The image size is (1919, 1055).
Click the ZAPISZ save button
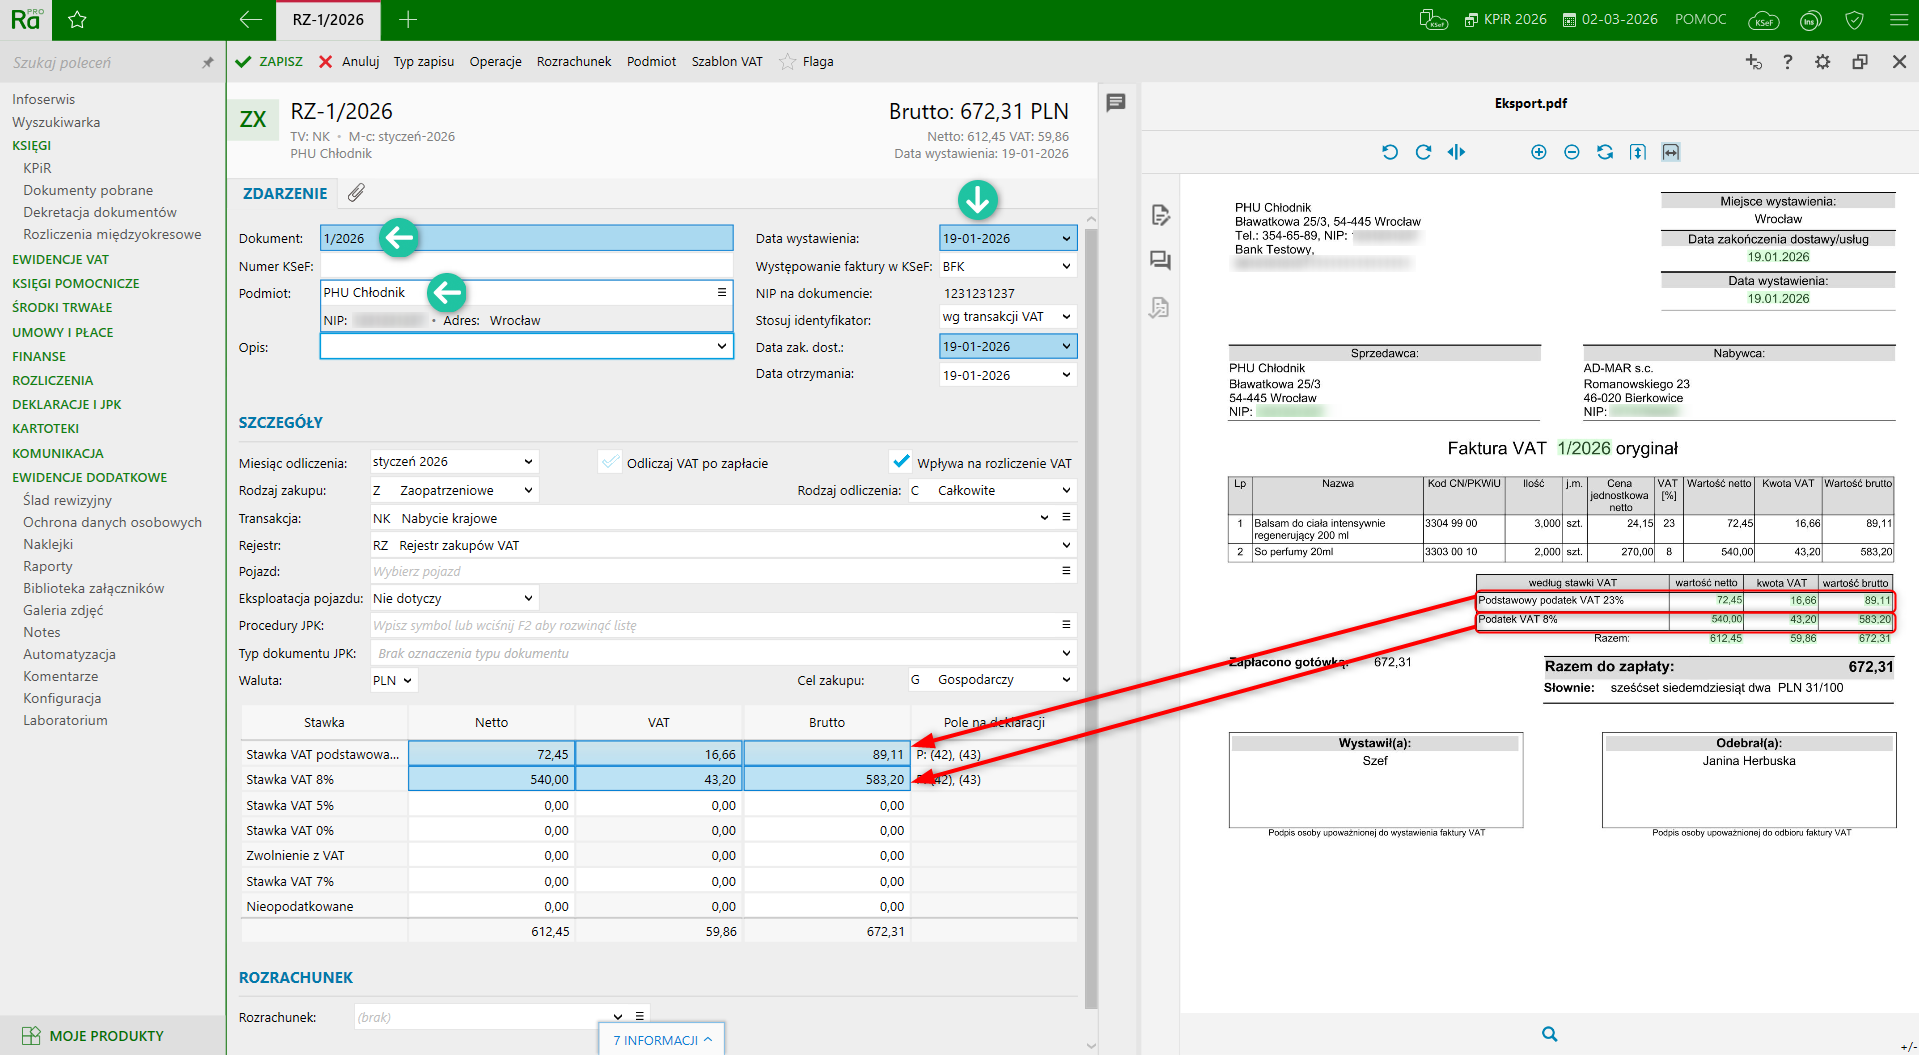click(x=269, y=62)
